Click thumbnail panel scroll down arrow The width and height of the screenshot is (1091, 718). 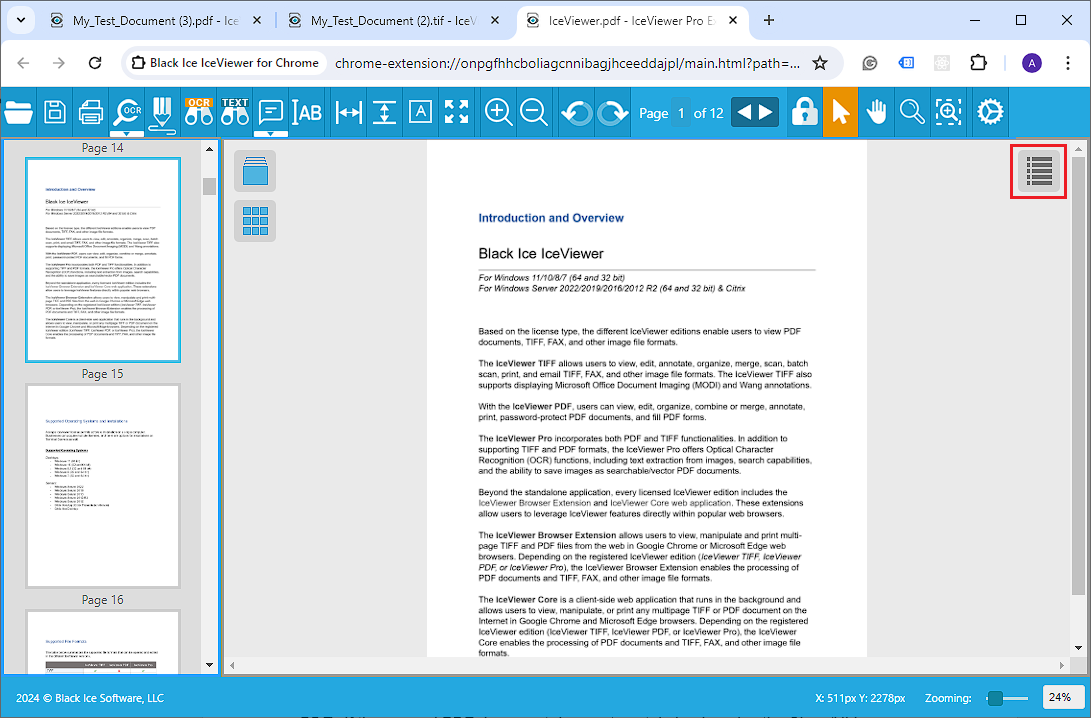209,664
